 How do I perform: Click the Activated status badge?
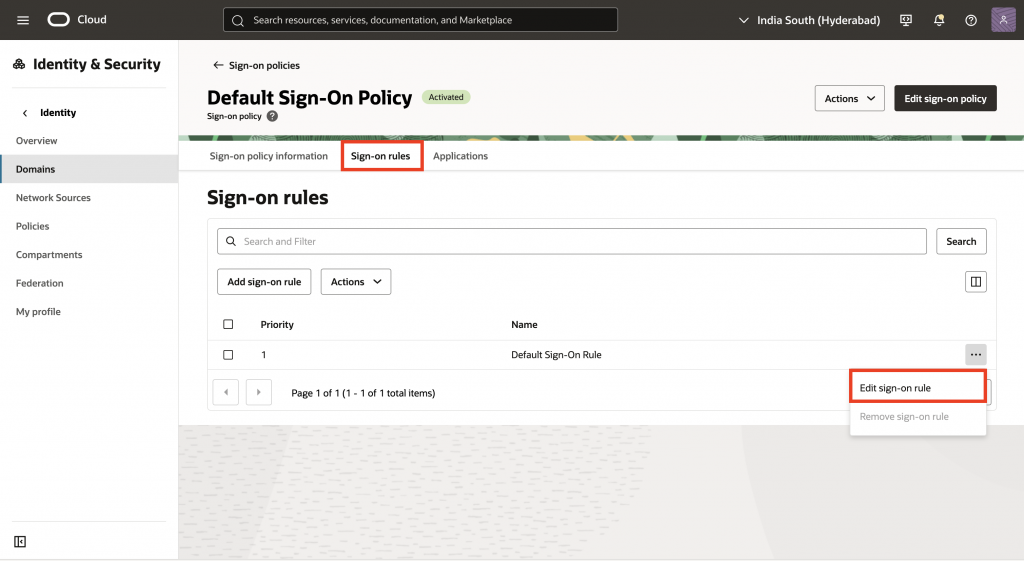pyautogui.click(x=446, y=97)
